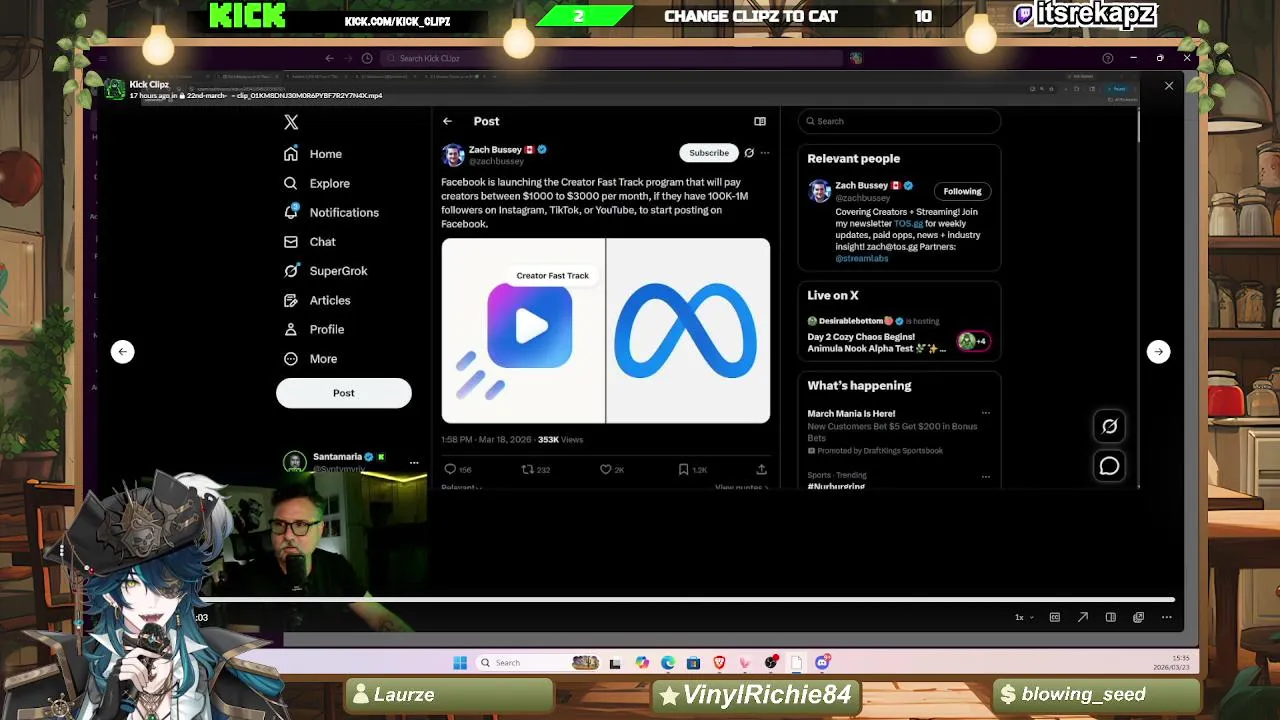Screen dimensions: 1280x720
Task: Open Zach Bussey's avatar on the post
Action: (x=453, y=155)
